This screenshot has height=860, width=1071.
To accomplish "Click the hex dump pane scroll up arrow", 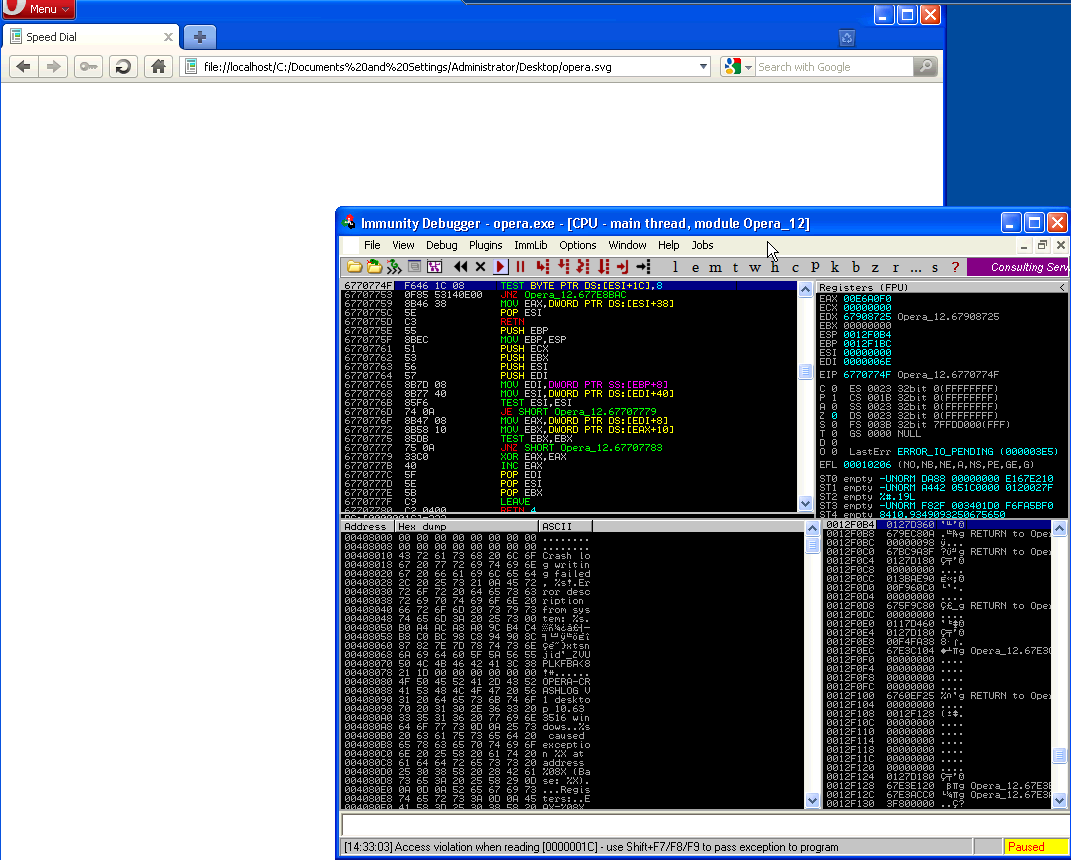I will click(812, 528).
